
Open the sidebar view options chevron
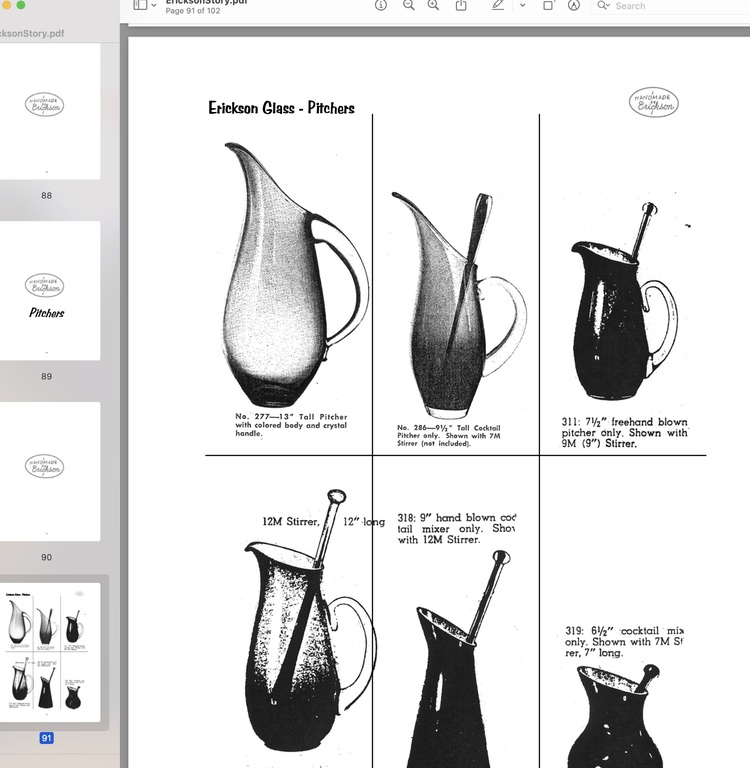153,6
